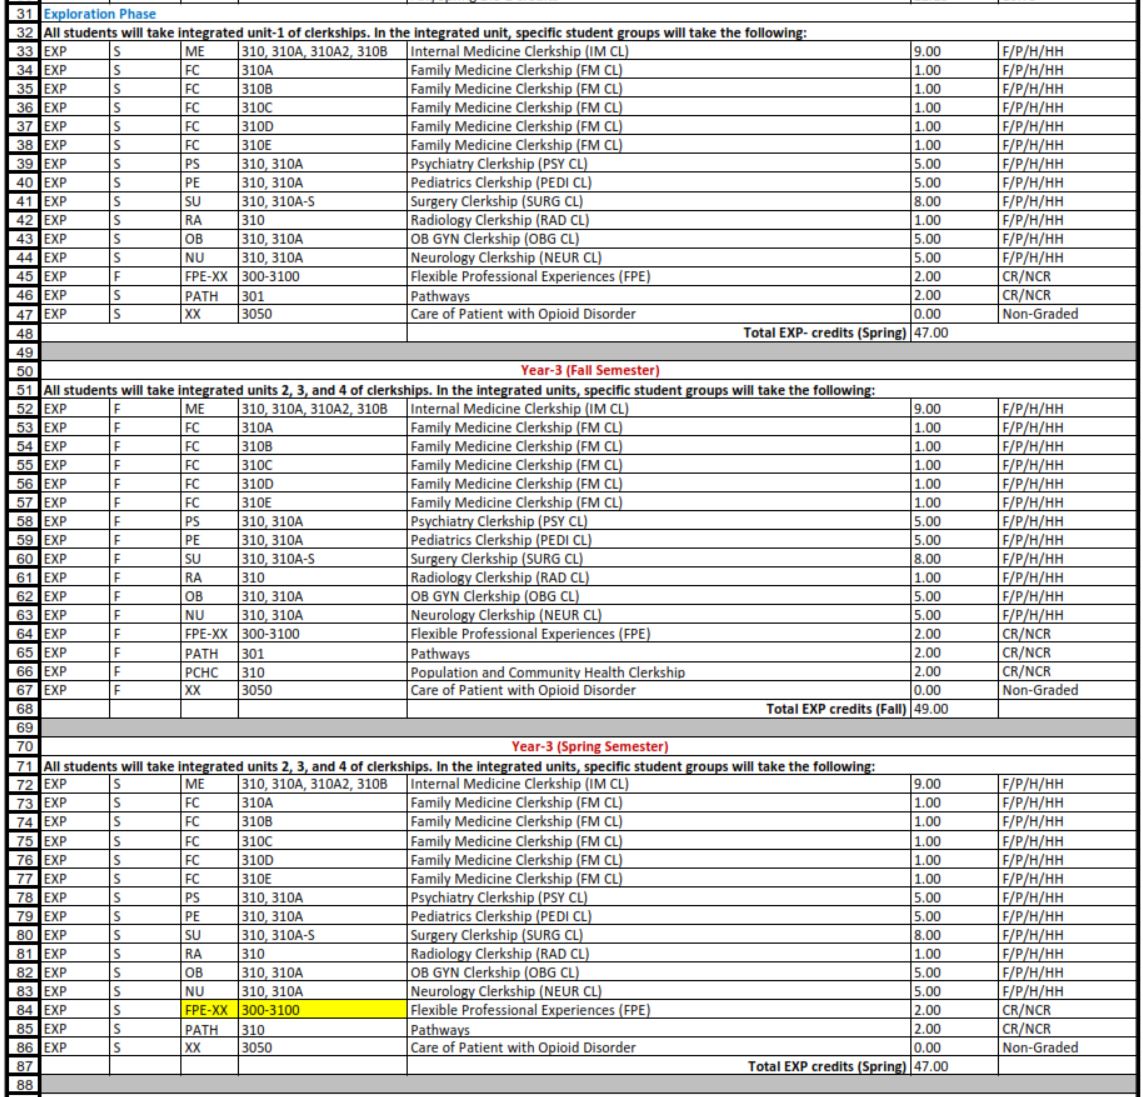Click the PCHC course code cell
The width and height of the screenshot is (1143, 1097).
click(207, 672)
